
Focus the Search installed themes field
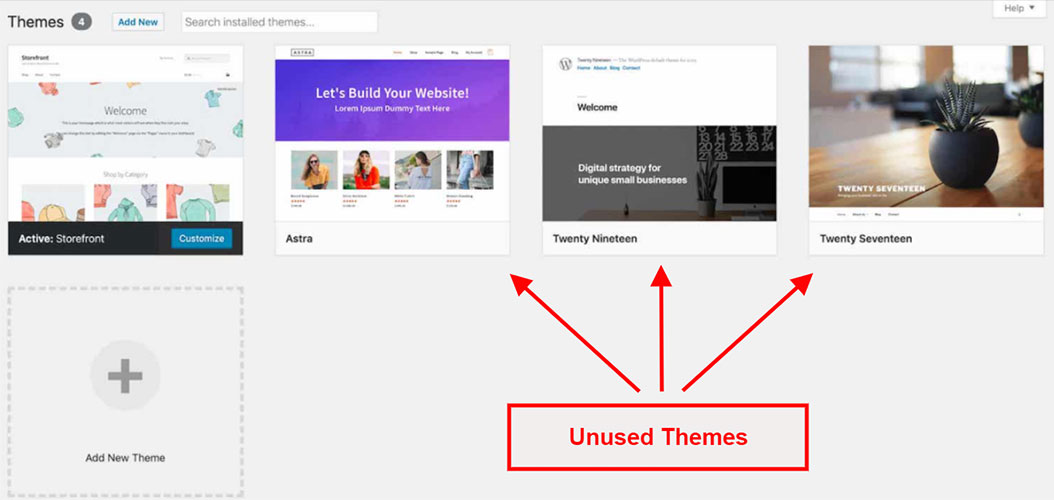click(x=280, y=22)
